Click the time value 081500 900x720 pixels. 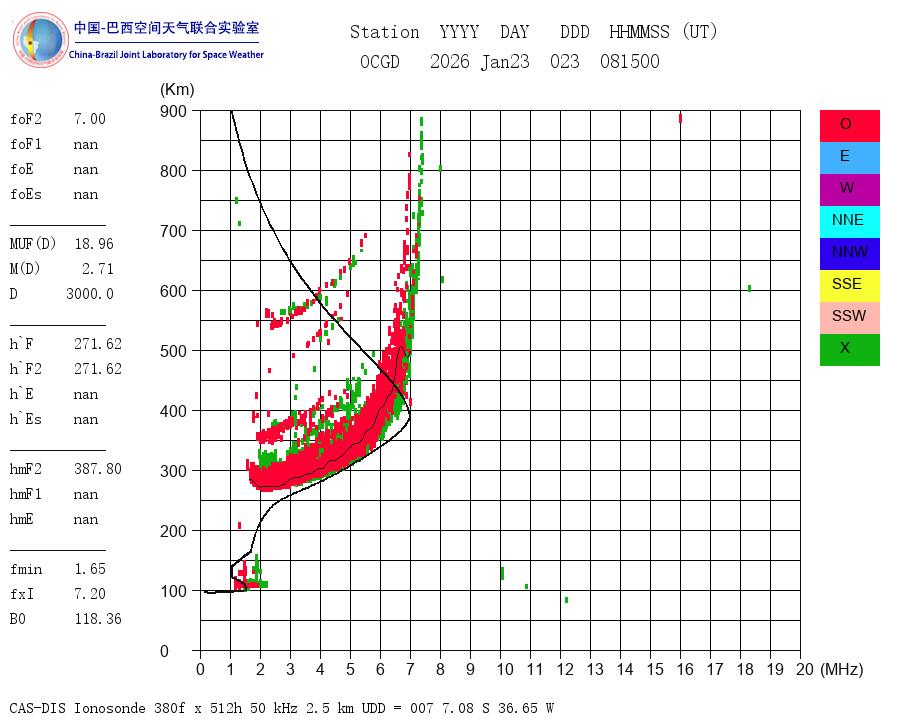(x=630, y=61)
